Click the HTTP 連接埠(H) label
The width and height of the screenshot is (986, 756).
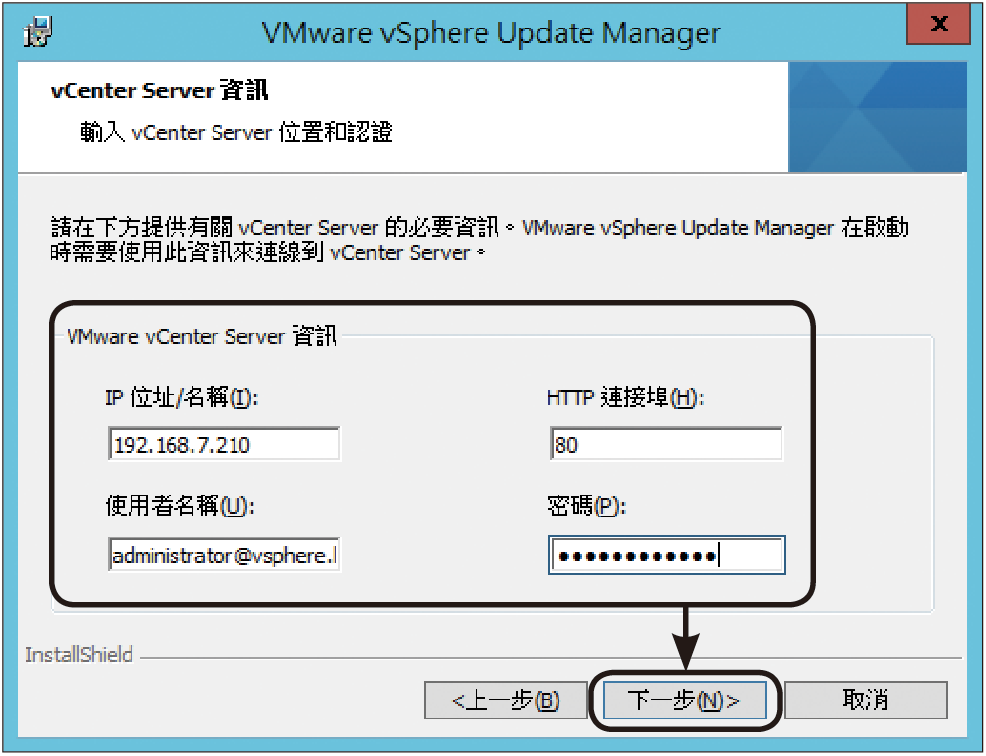point(626,397)
